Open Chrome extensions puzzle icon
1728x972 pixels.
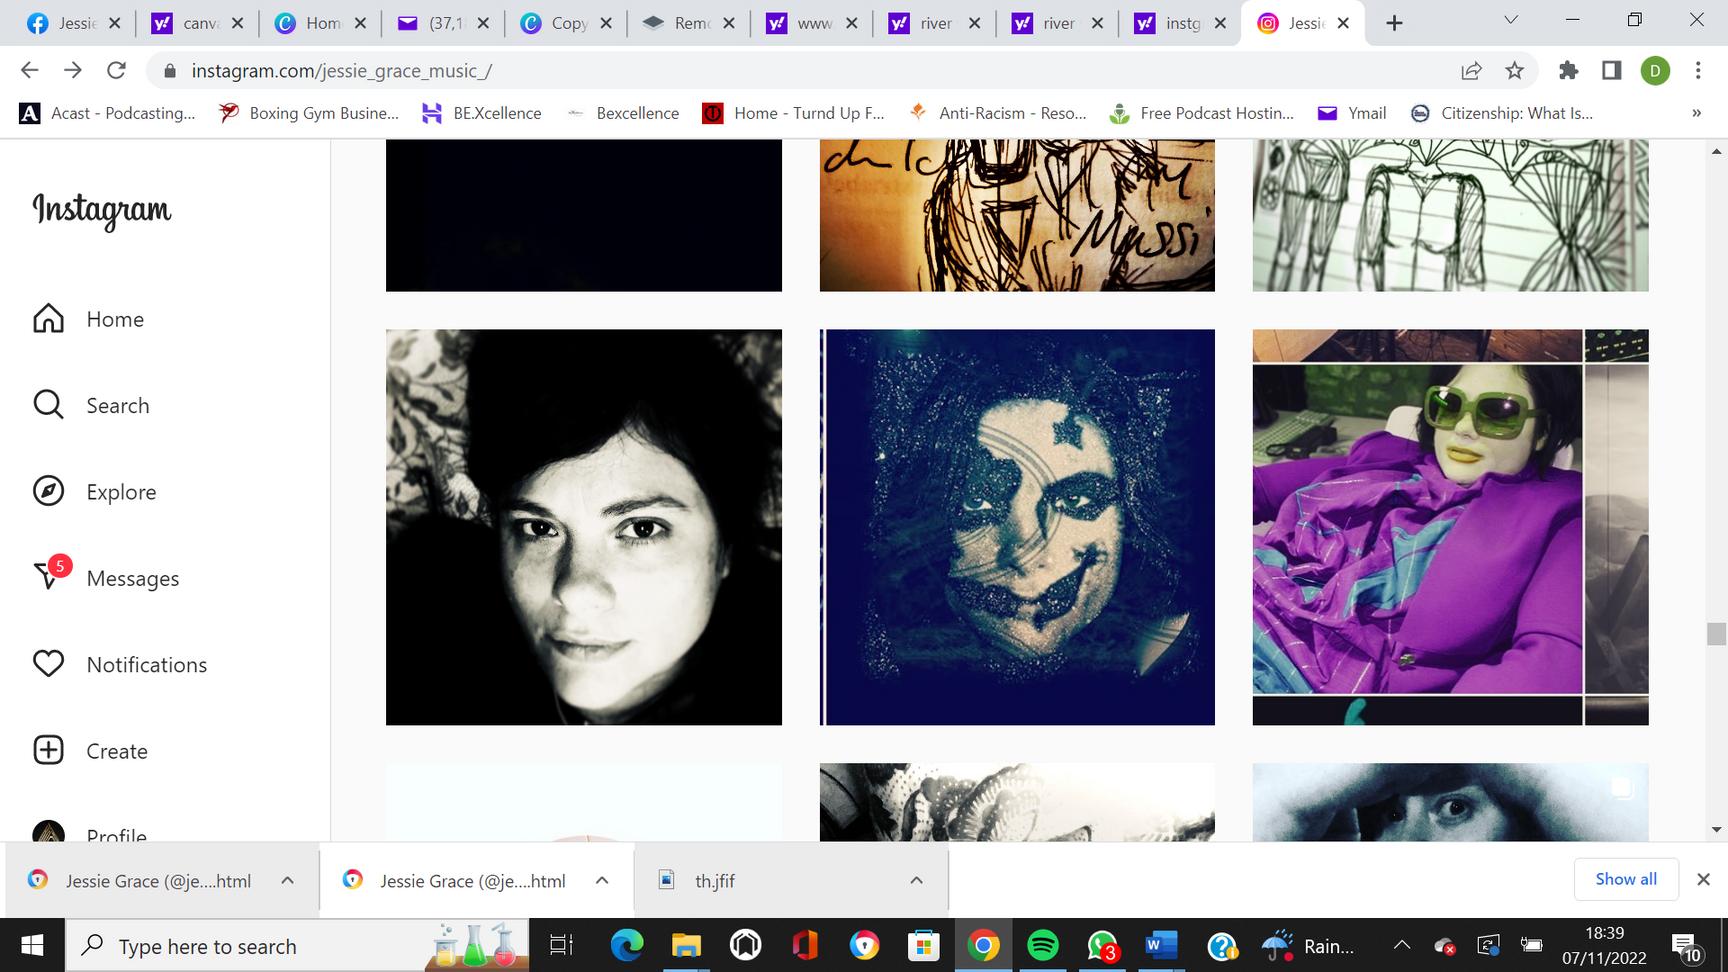coord(1568,70)
